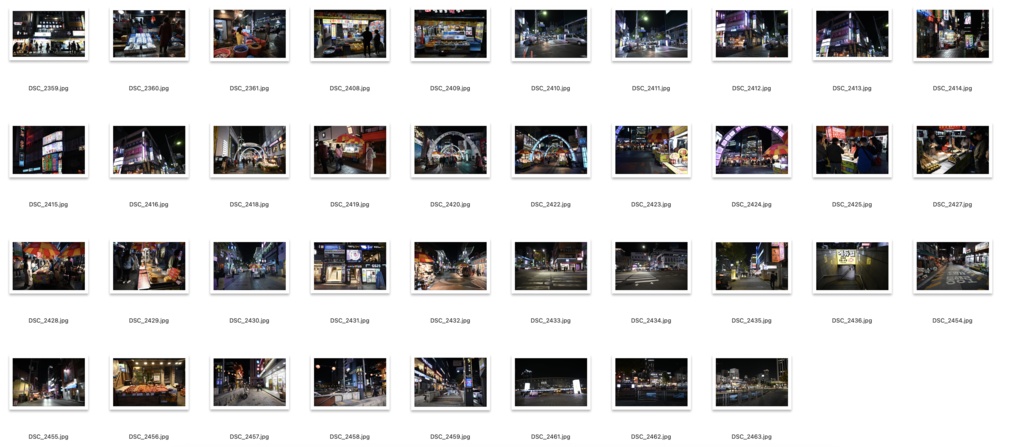Click the DSC_2458.jpg filename text
Screen dimensions: 1024x447
pyautogui.click(x=350, y=437)
